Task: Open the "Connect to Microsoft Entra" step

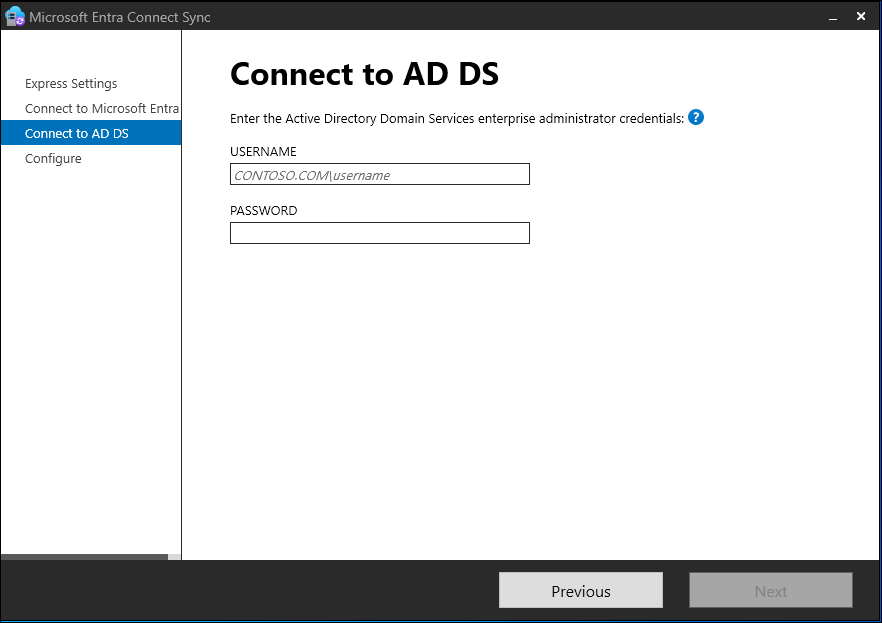Action: coord(100,108)
